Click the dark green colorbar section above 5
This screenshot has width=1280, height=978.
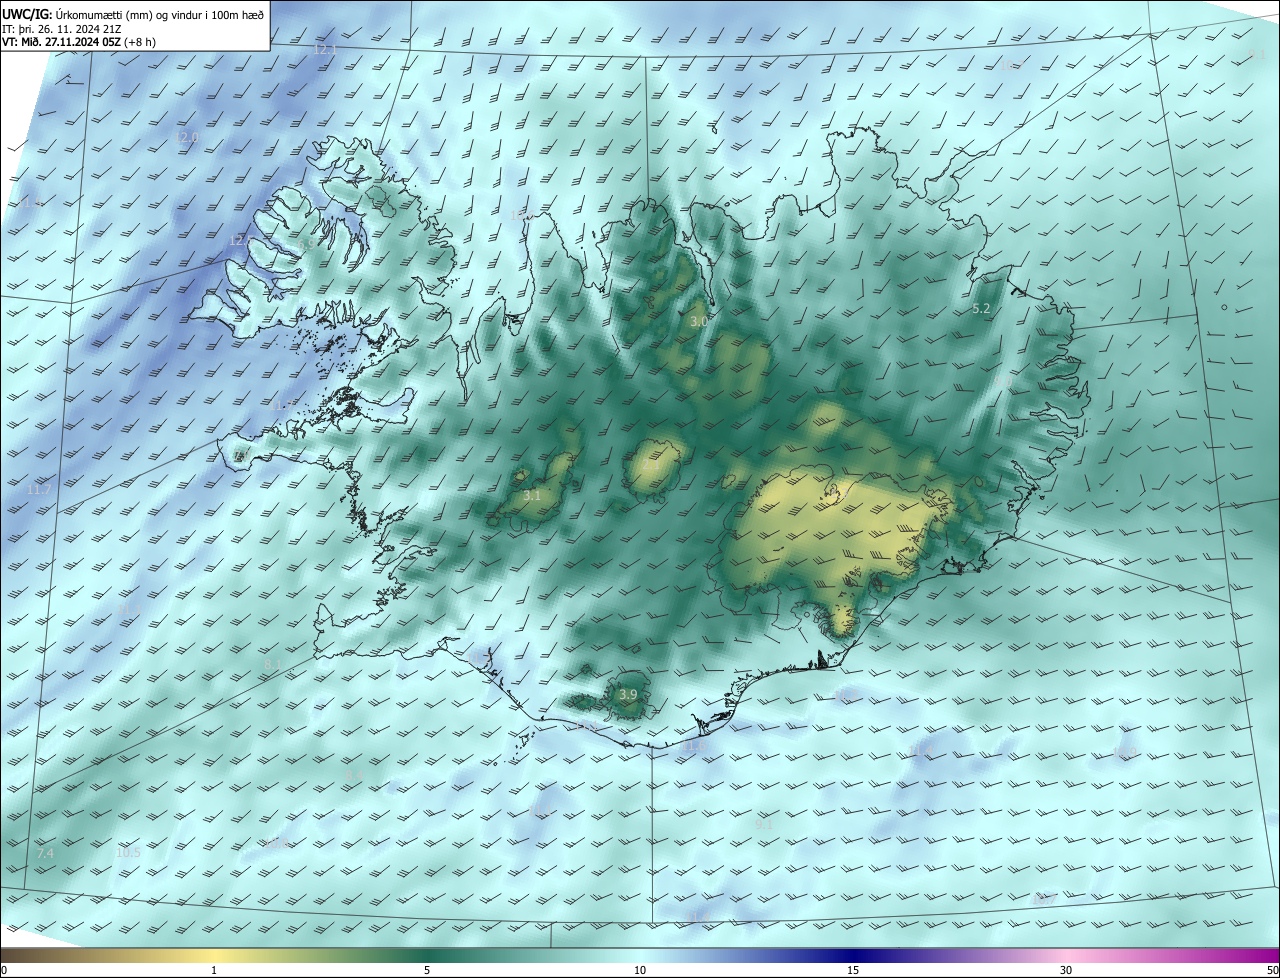click(427, 956)
